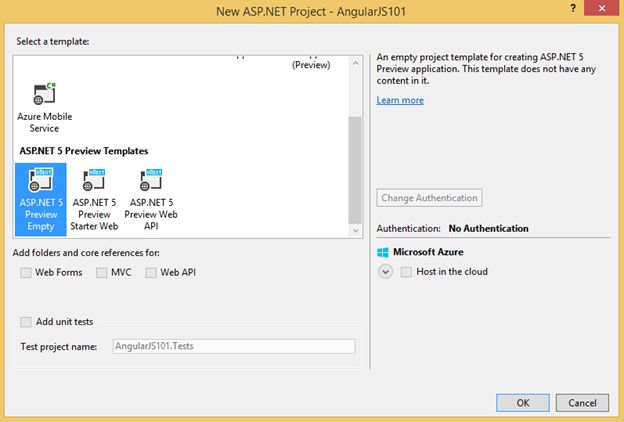Choose the ASP.NET 5 Preview Empty template
The width and height of the screenshot is (624, 422).
[41, 199]
